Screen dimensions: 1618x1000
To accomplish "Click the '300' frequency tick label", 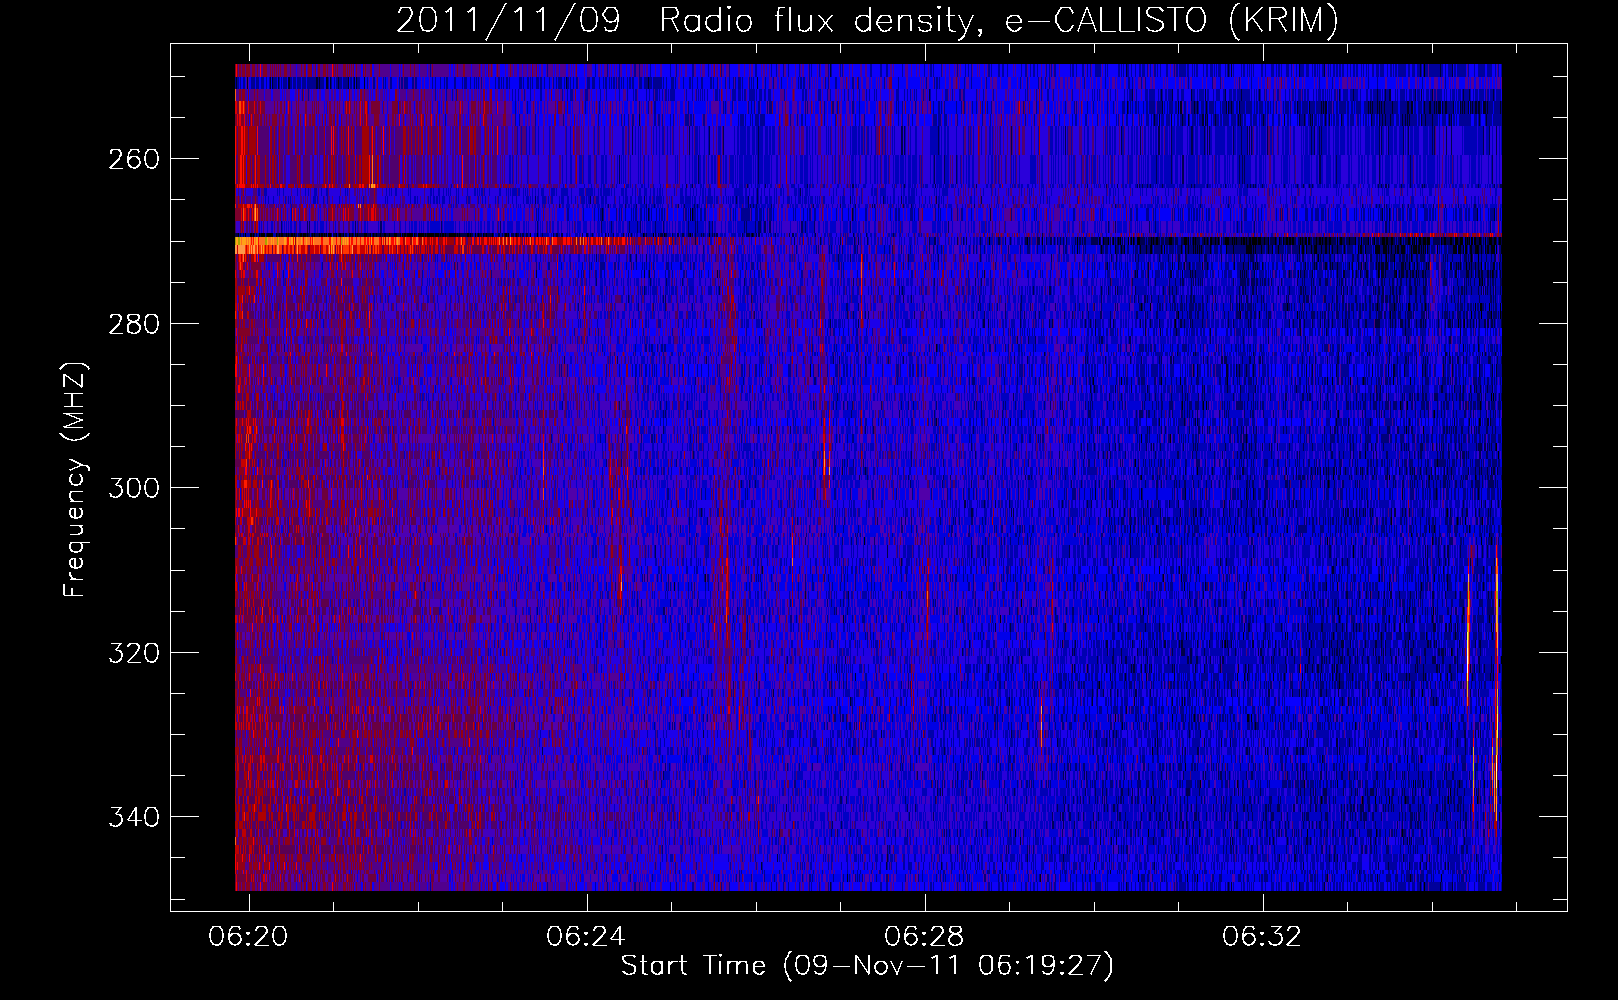I will coord(134,488).
